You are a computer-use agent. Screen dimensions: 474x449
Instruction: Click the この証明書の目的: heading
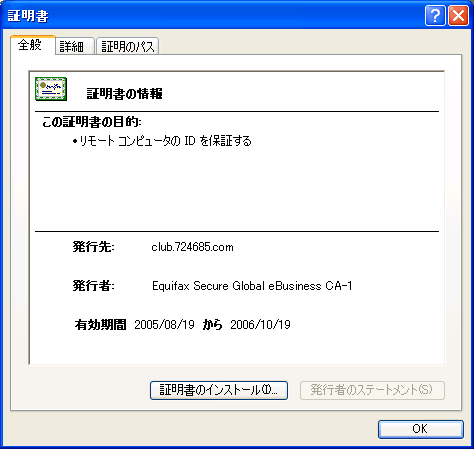click(x=92, y=122)
